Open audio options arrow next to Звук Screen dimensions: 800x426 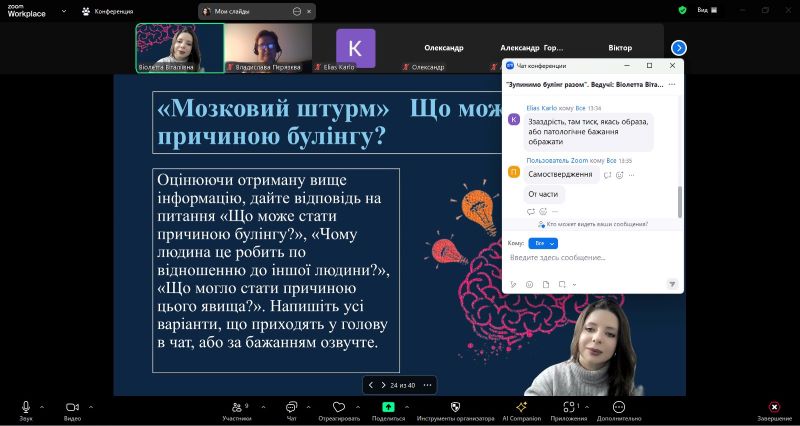42,407
